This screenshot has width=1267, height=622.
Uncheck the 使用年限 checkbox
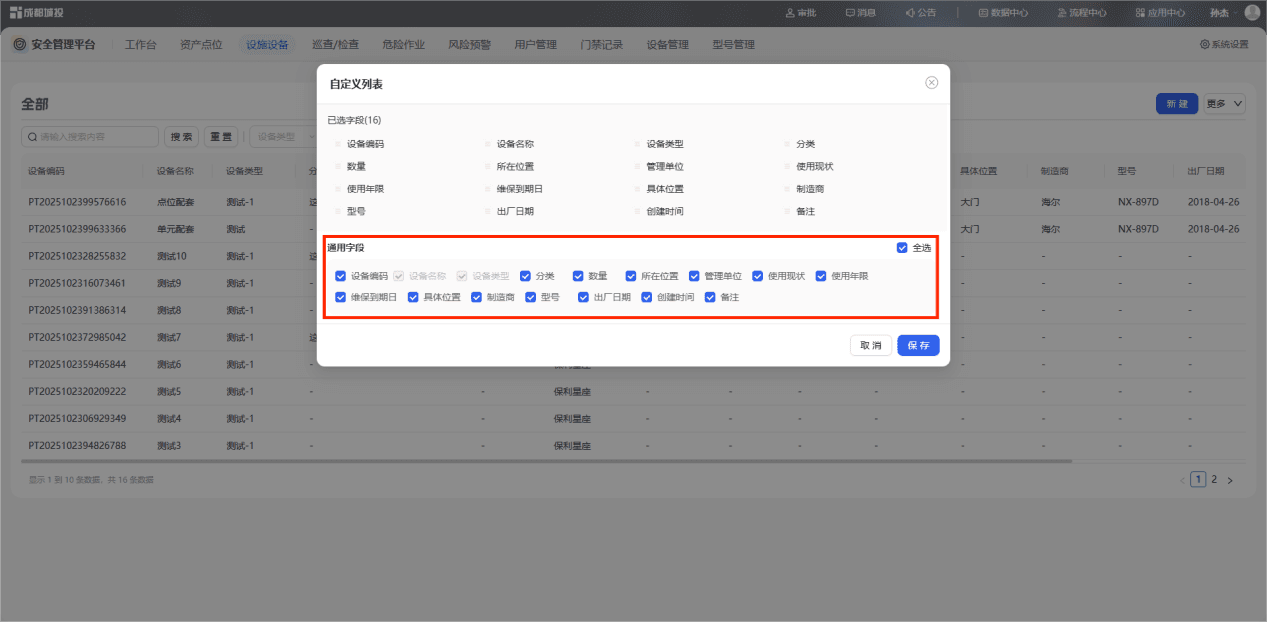click(822, 275)
